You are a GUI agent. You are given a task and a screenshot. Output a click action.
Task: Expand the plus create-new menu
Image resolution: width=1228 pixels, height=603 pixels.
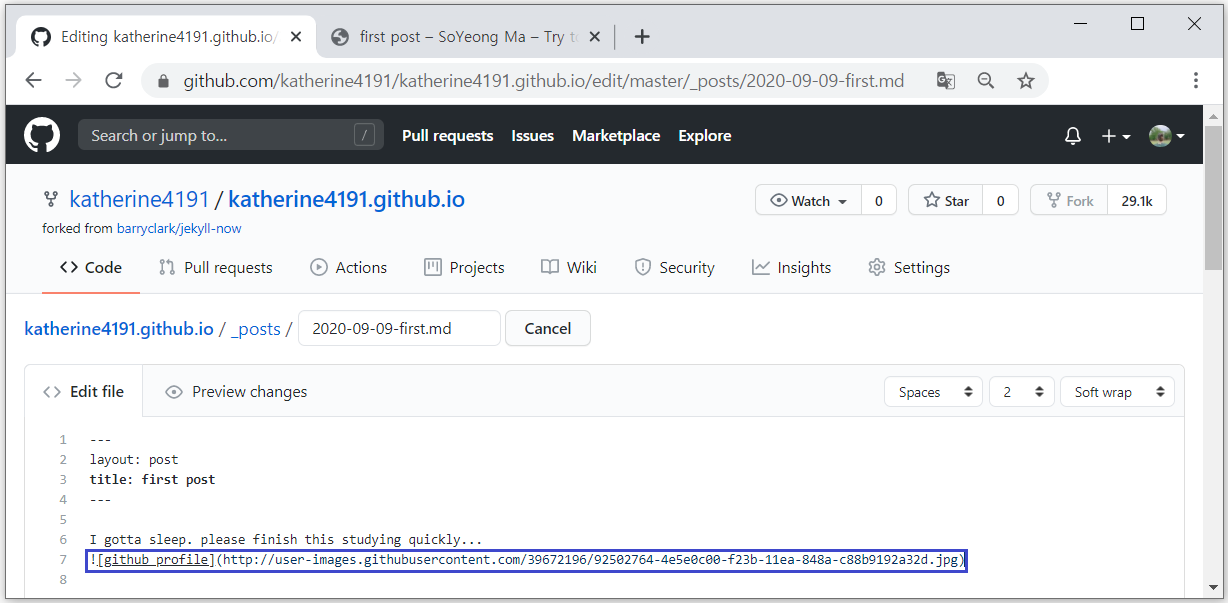[1116, 136]
